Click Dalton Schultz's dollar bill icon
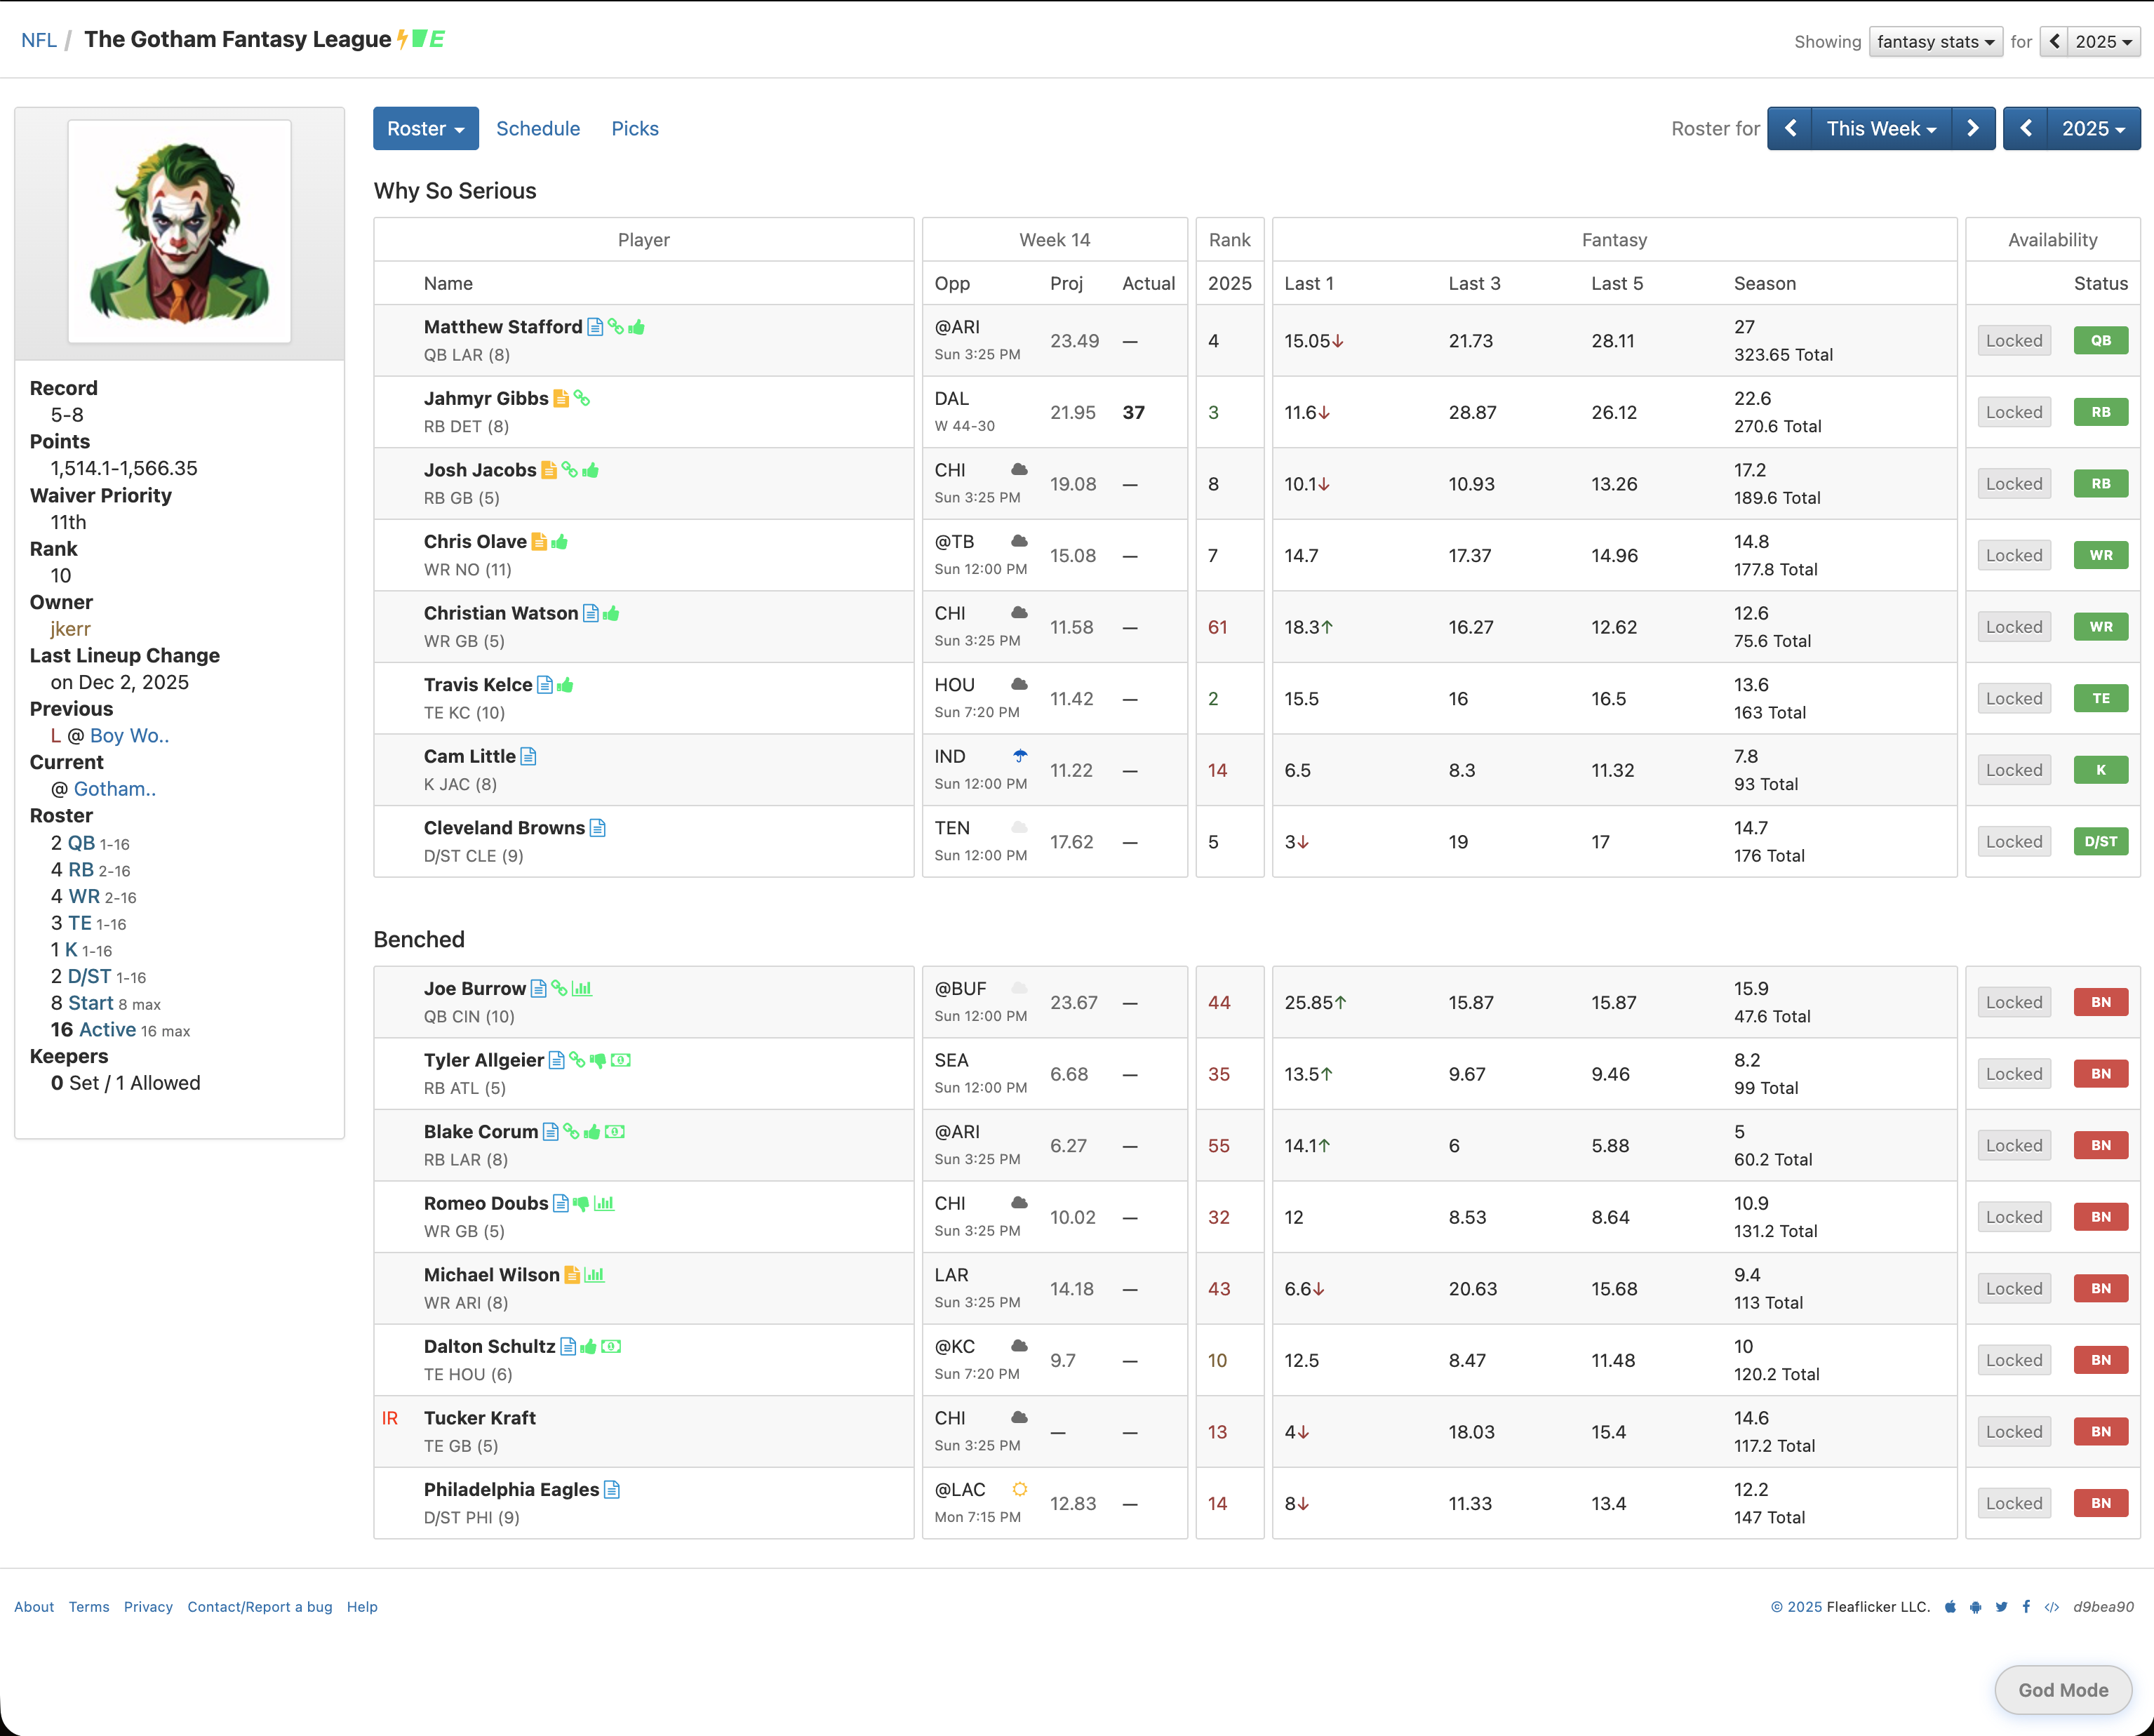Screen dimensions: 2154x1736 point(611,1347)
